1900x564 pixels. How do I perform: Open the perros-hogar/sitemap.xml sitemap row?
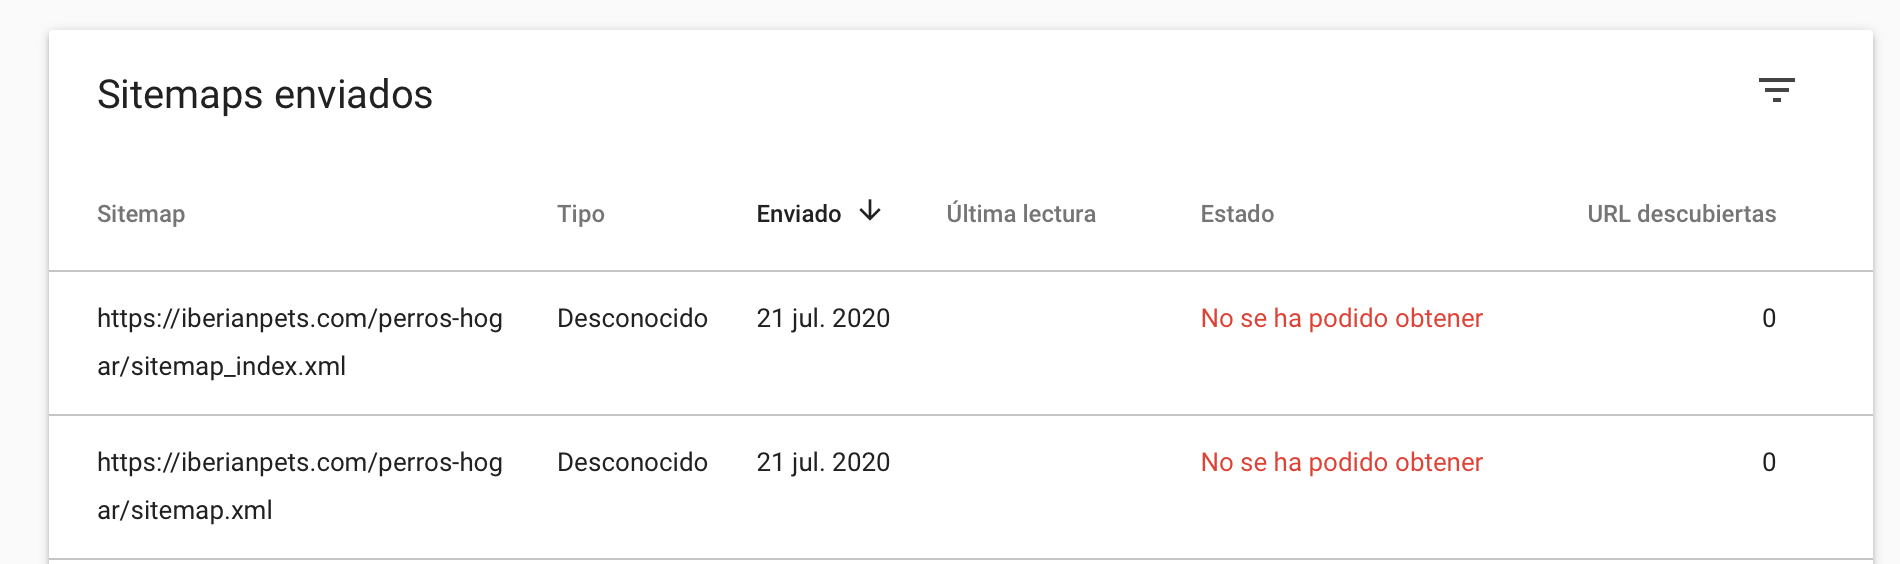960,487
